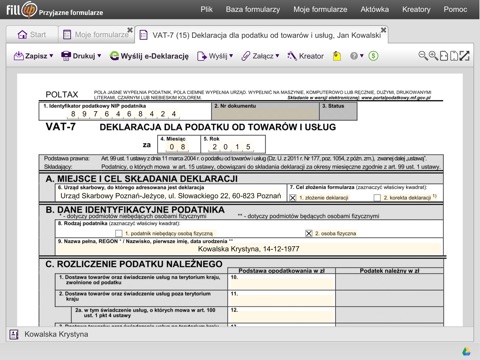Viewport: 480px width, 360px height.
Task: Close the VAT-7 declaration tab
Action: (x=383, y=30)
